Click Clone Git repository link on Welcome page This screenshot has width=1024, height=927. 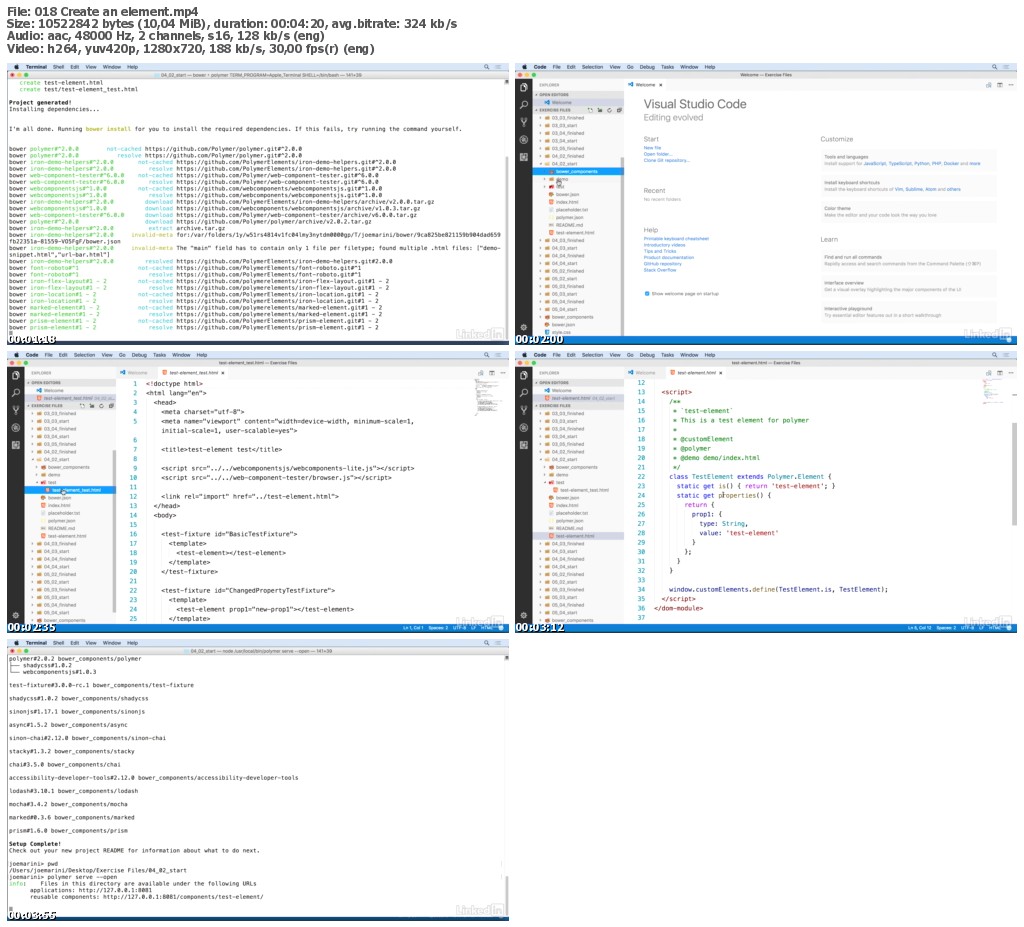(667, 161)
